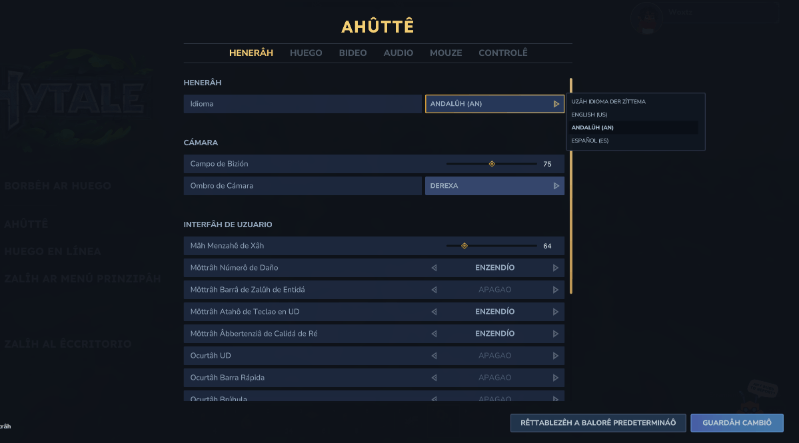Expand the Ombro de Cámara dropdown
Image resolution: width=799 pixels, height=443 pixels.
click(x=494, y=185)
